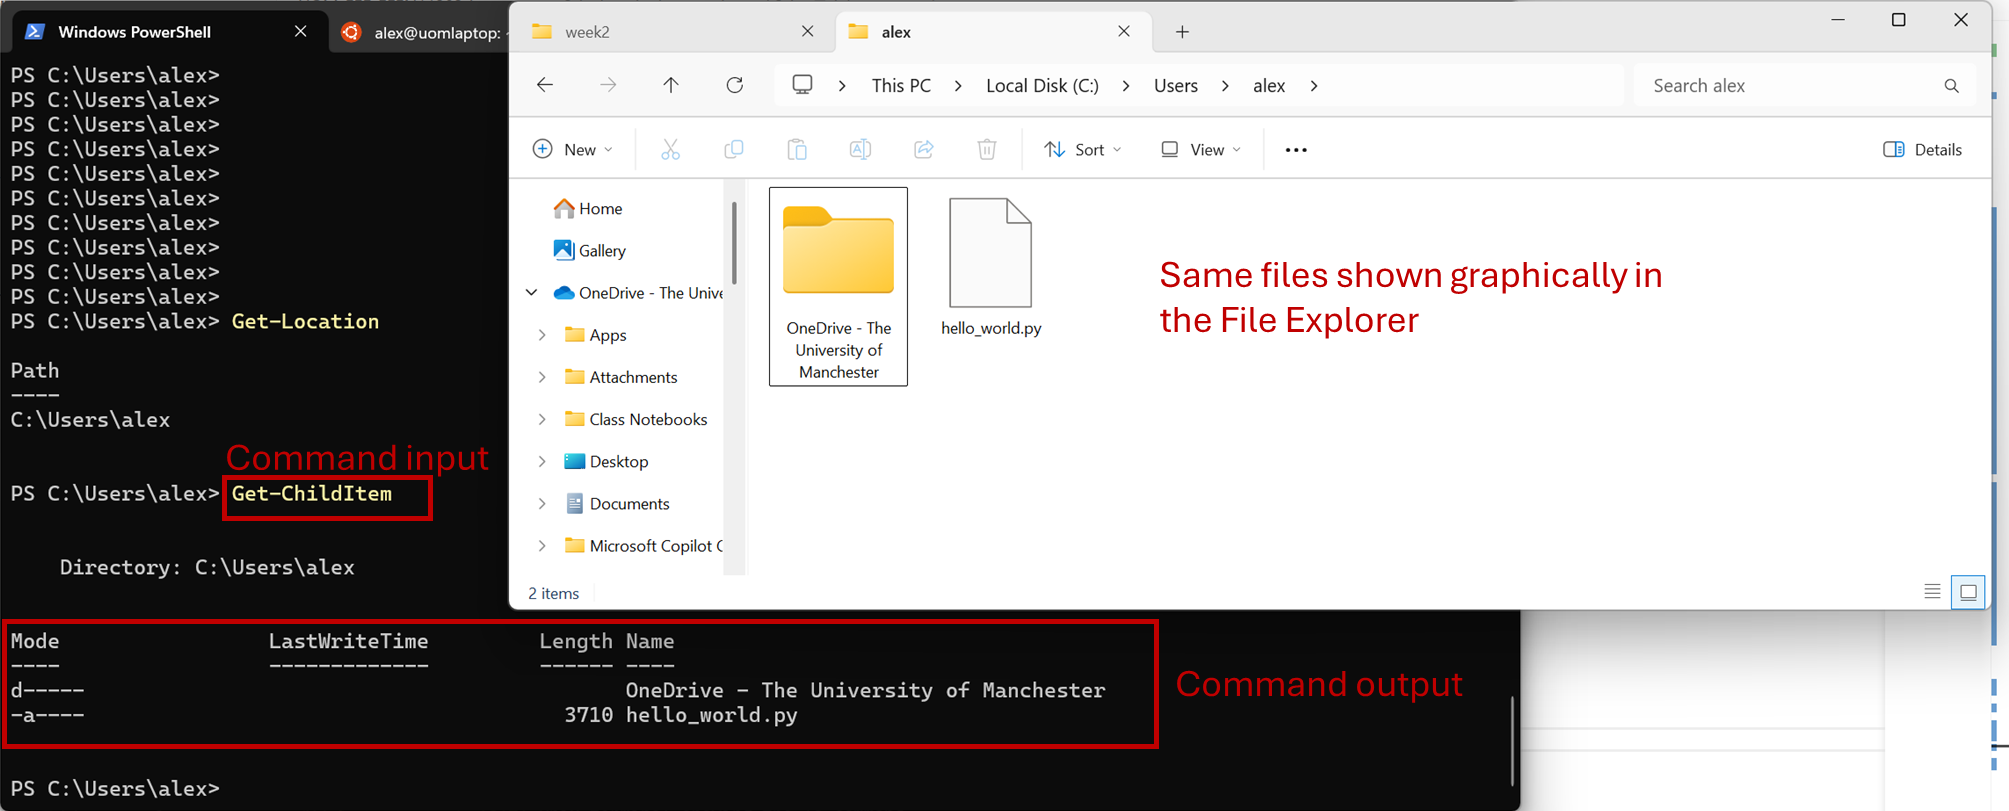This screenshot has width=2009, height=811.
Task: Click the Share icon in toolbar
Action: 923,150
